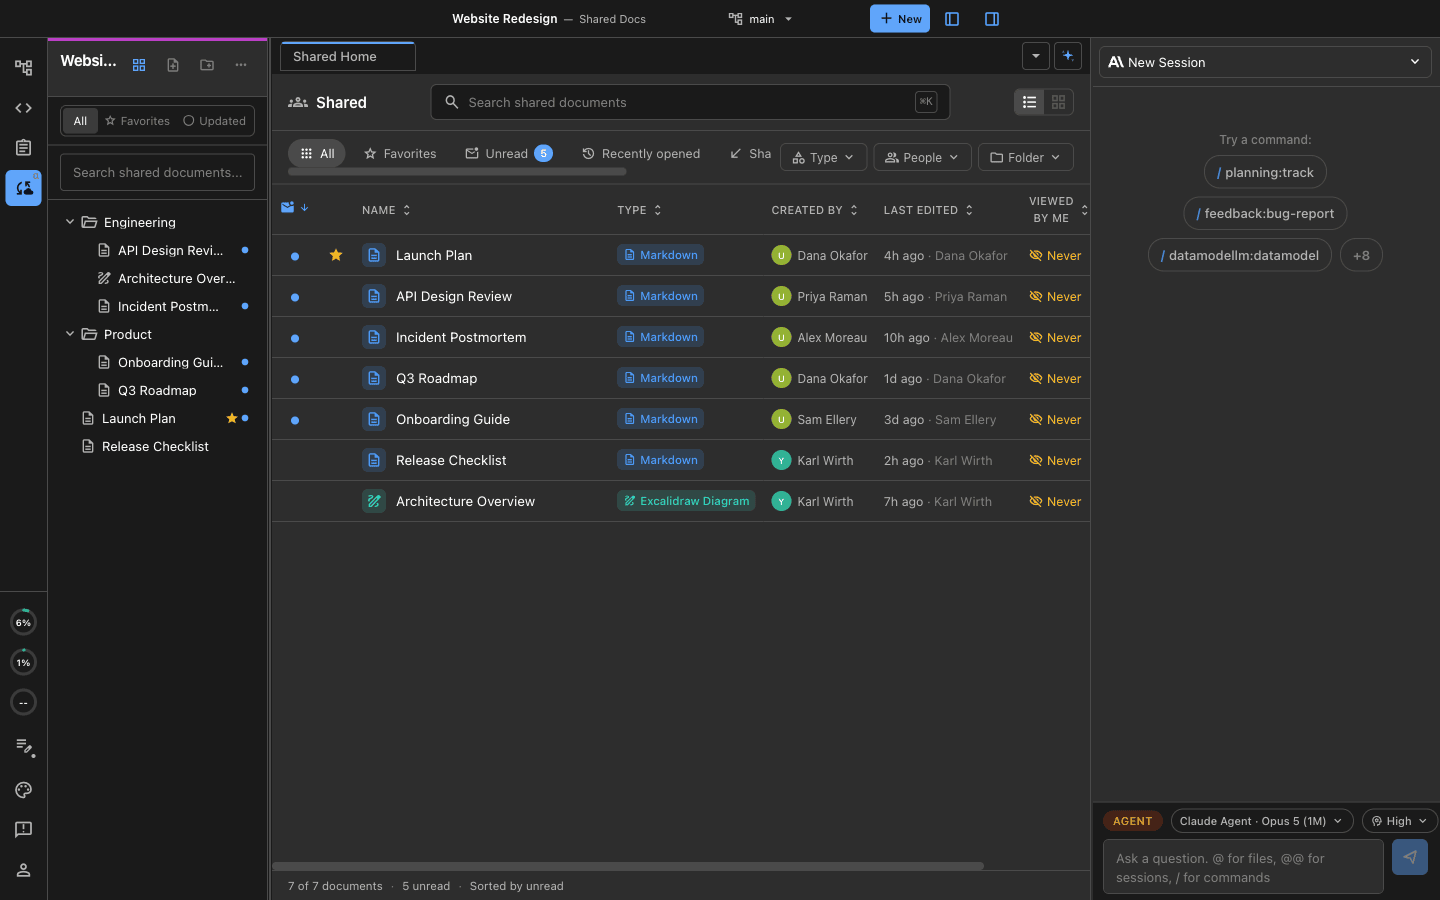Click the horizontal scrollbar above the status bar

tap(628, 866)
